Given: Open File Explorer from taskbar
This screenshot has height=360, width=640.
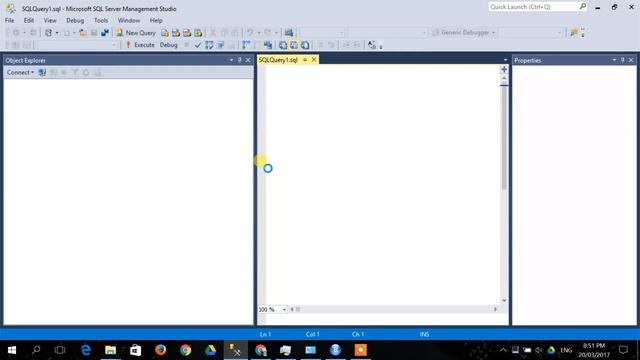Looking at the screenshot, I should point(111,350).
